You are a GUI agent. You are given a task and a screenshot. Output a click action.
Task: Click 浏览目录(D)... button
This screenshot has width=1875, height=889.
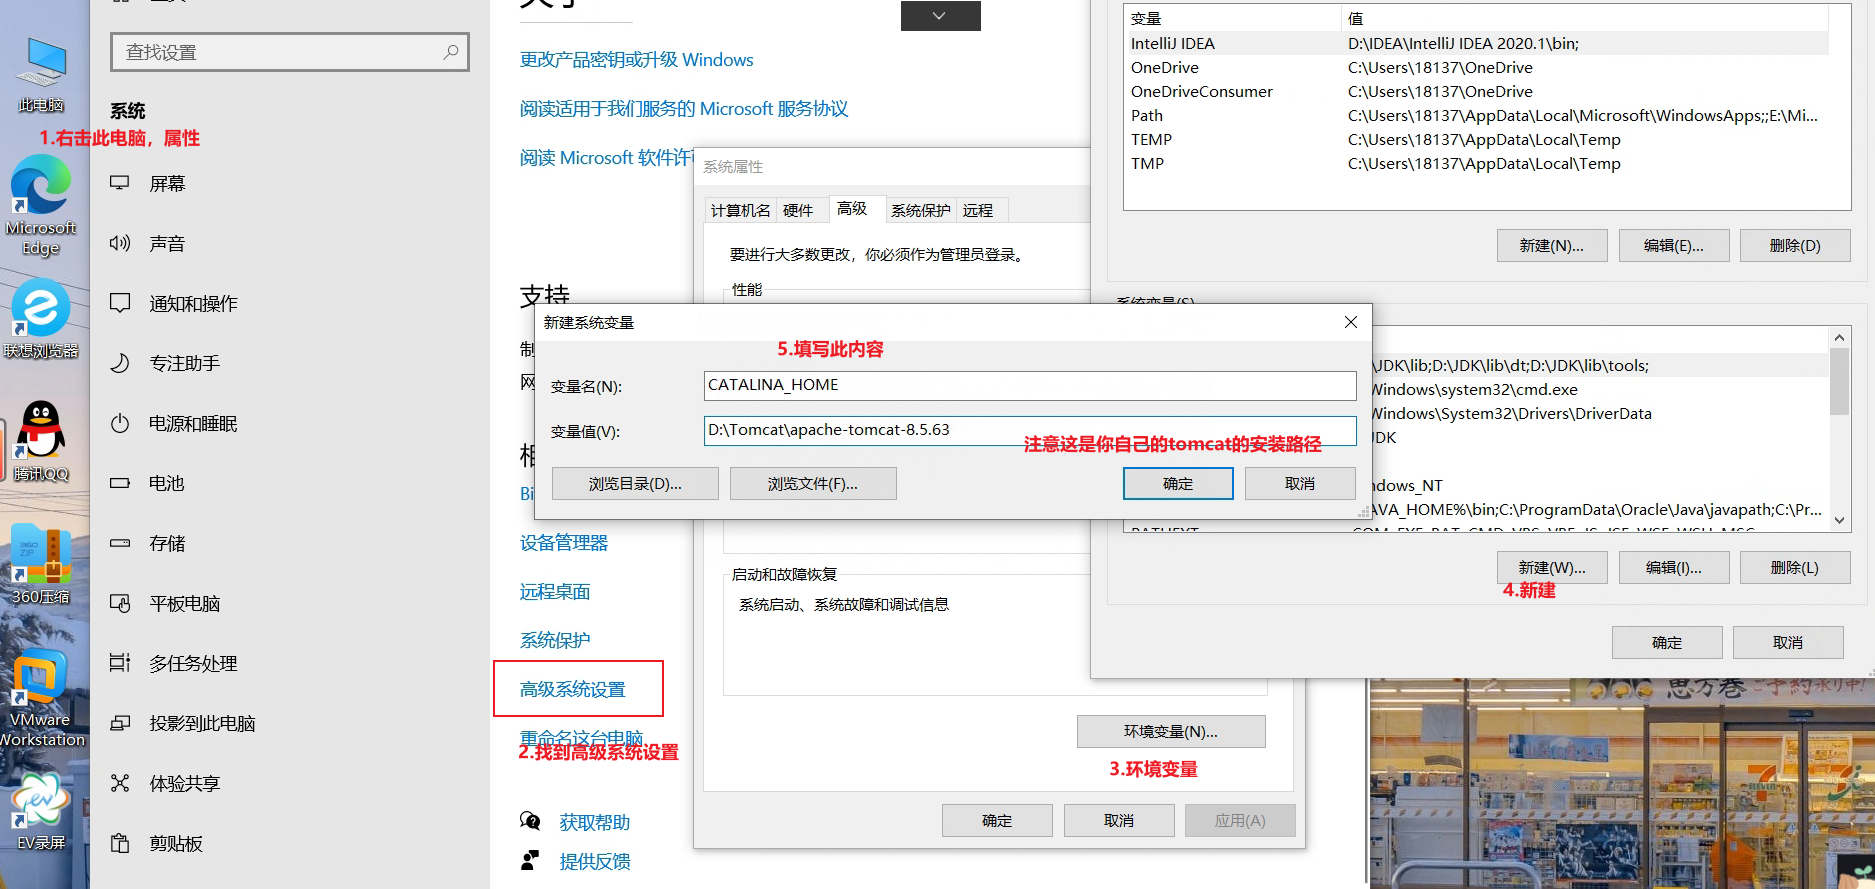coord(635,484)
